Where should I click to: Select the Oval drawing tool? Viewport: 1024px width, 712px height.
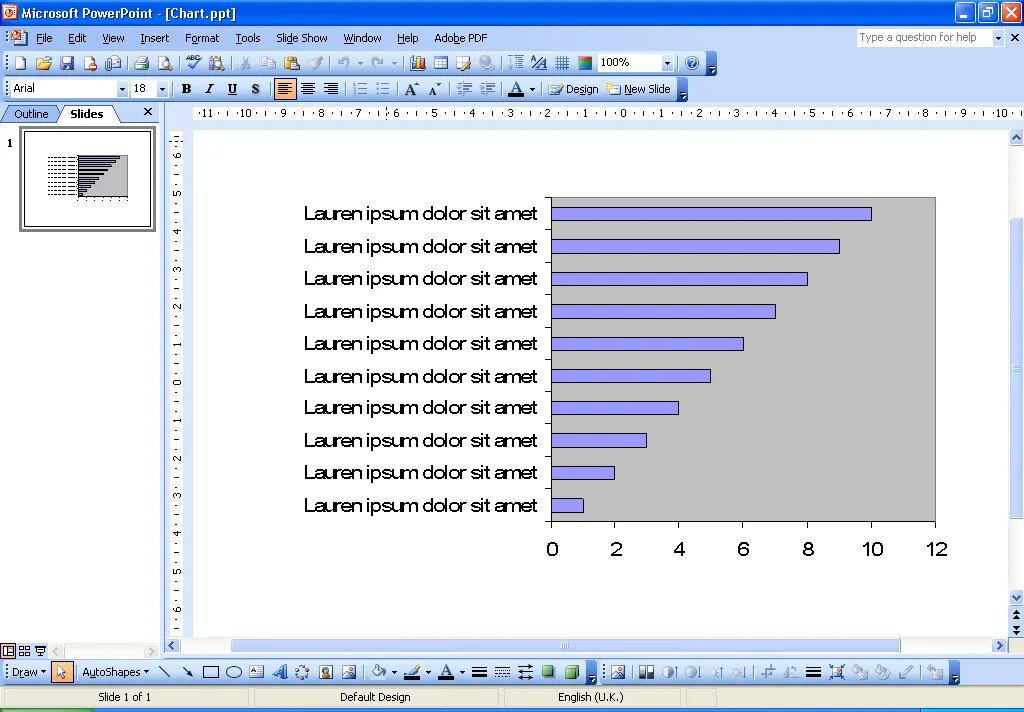click(234, 672)
